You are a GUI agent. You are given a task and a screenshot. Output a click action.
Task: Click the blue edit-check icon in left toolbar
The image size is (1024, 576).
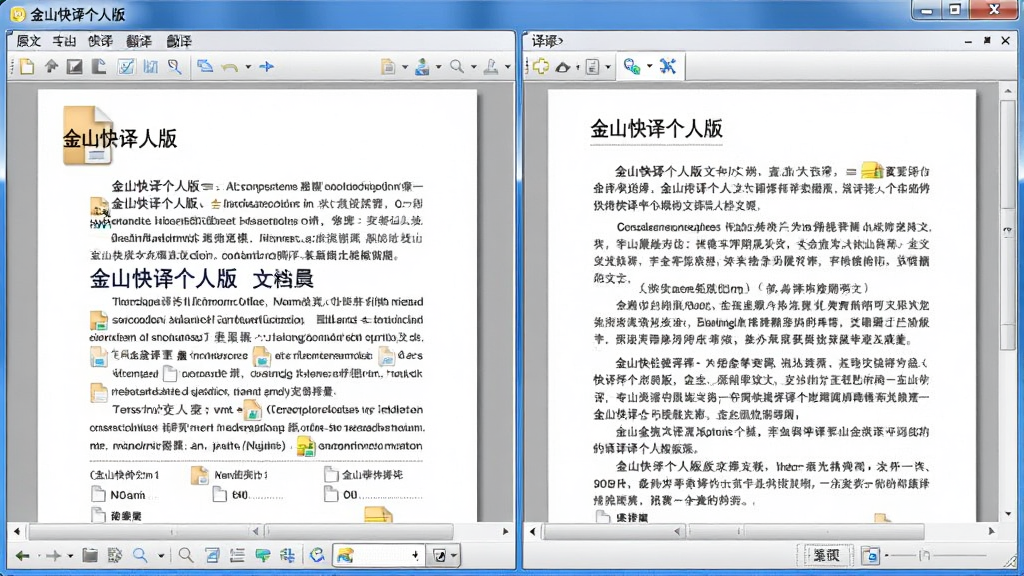tap(125, 67)
